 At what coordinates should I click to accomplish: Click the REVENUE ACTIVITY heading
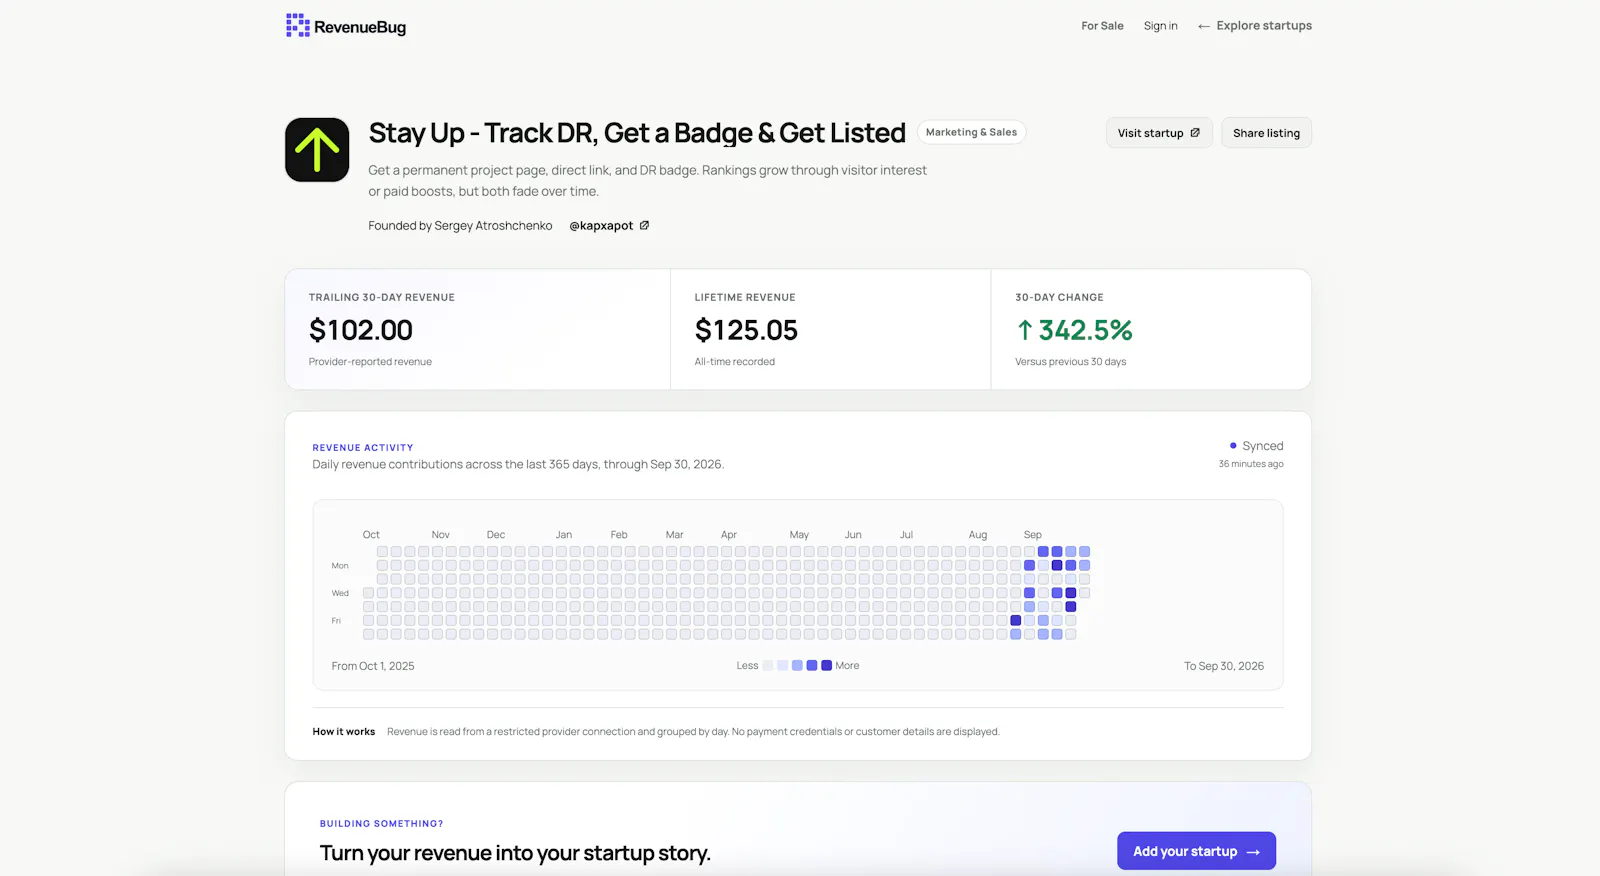(x=363, y=448)
